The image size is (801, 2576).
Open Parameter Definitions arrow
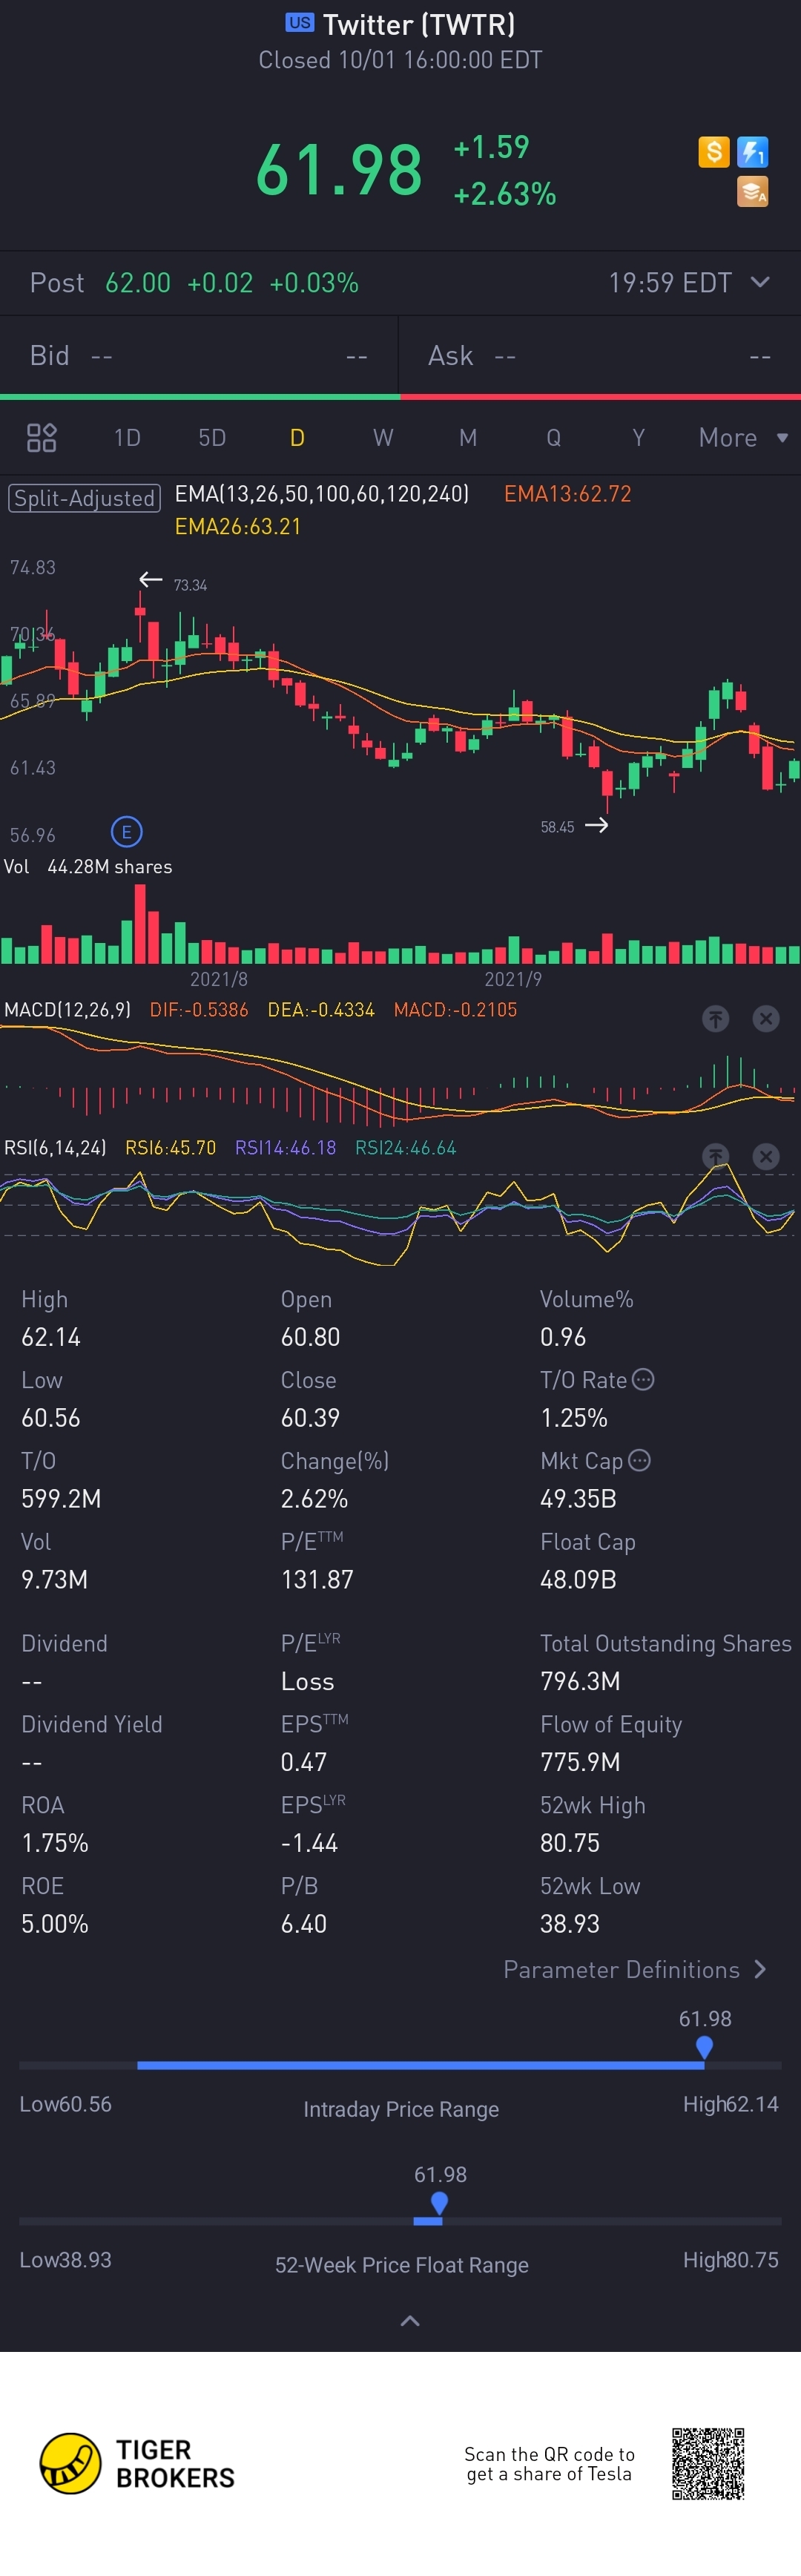[760, 1968]
